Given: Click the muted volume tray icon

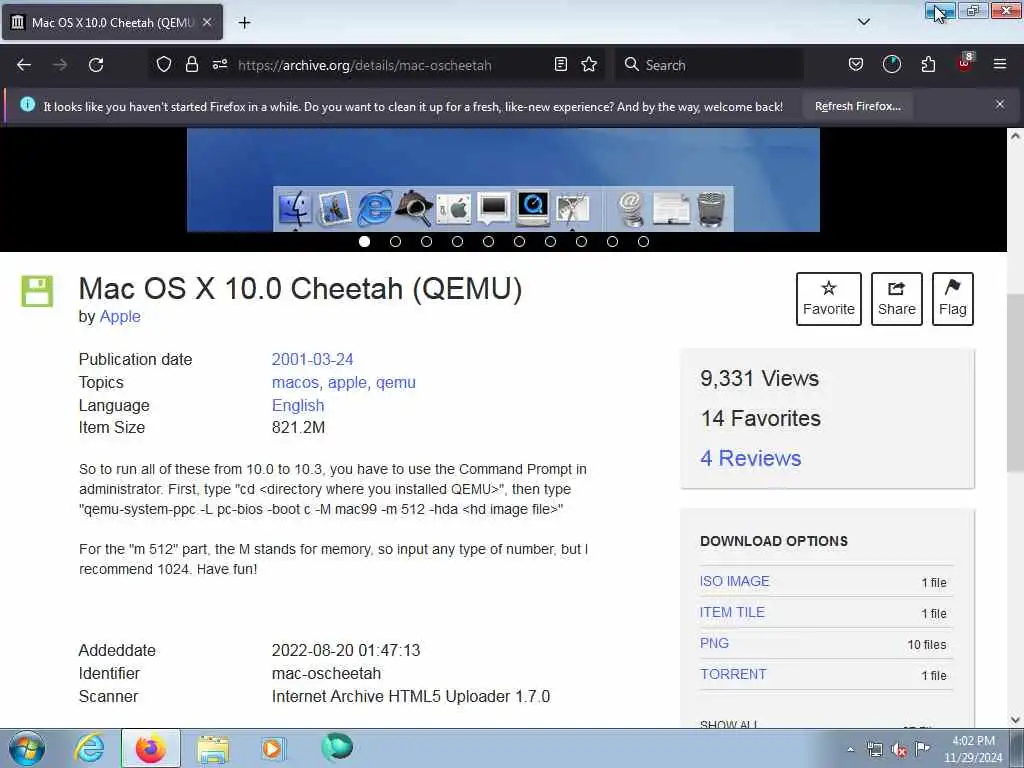Looking at the screenshot, I should click(x=899, y=750).
